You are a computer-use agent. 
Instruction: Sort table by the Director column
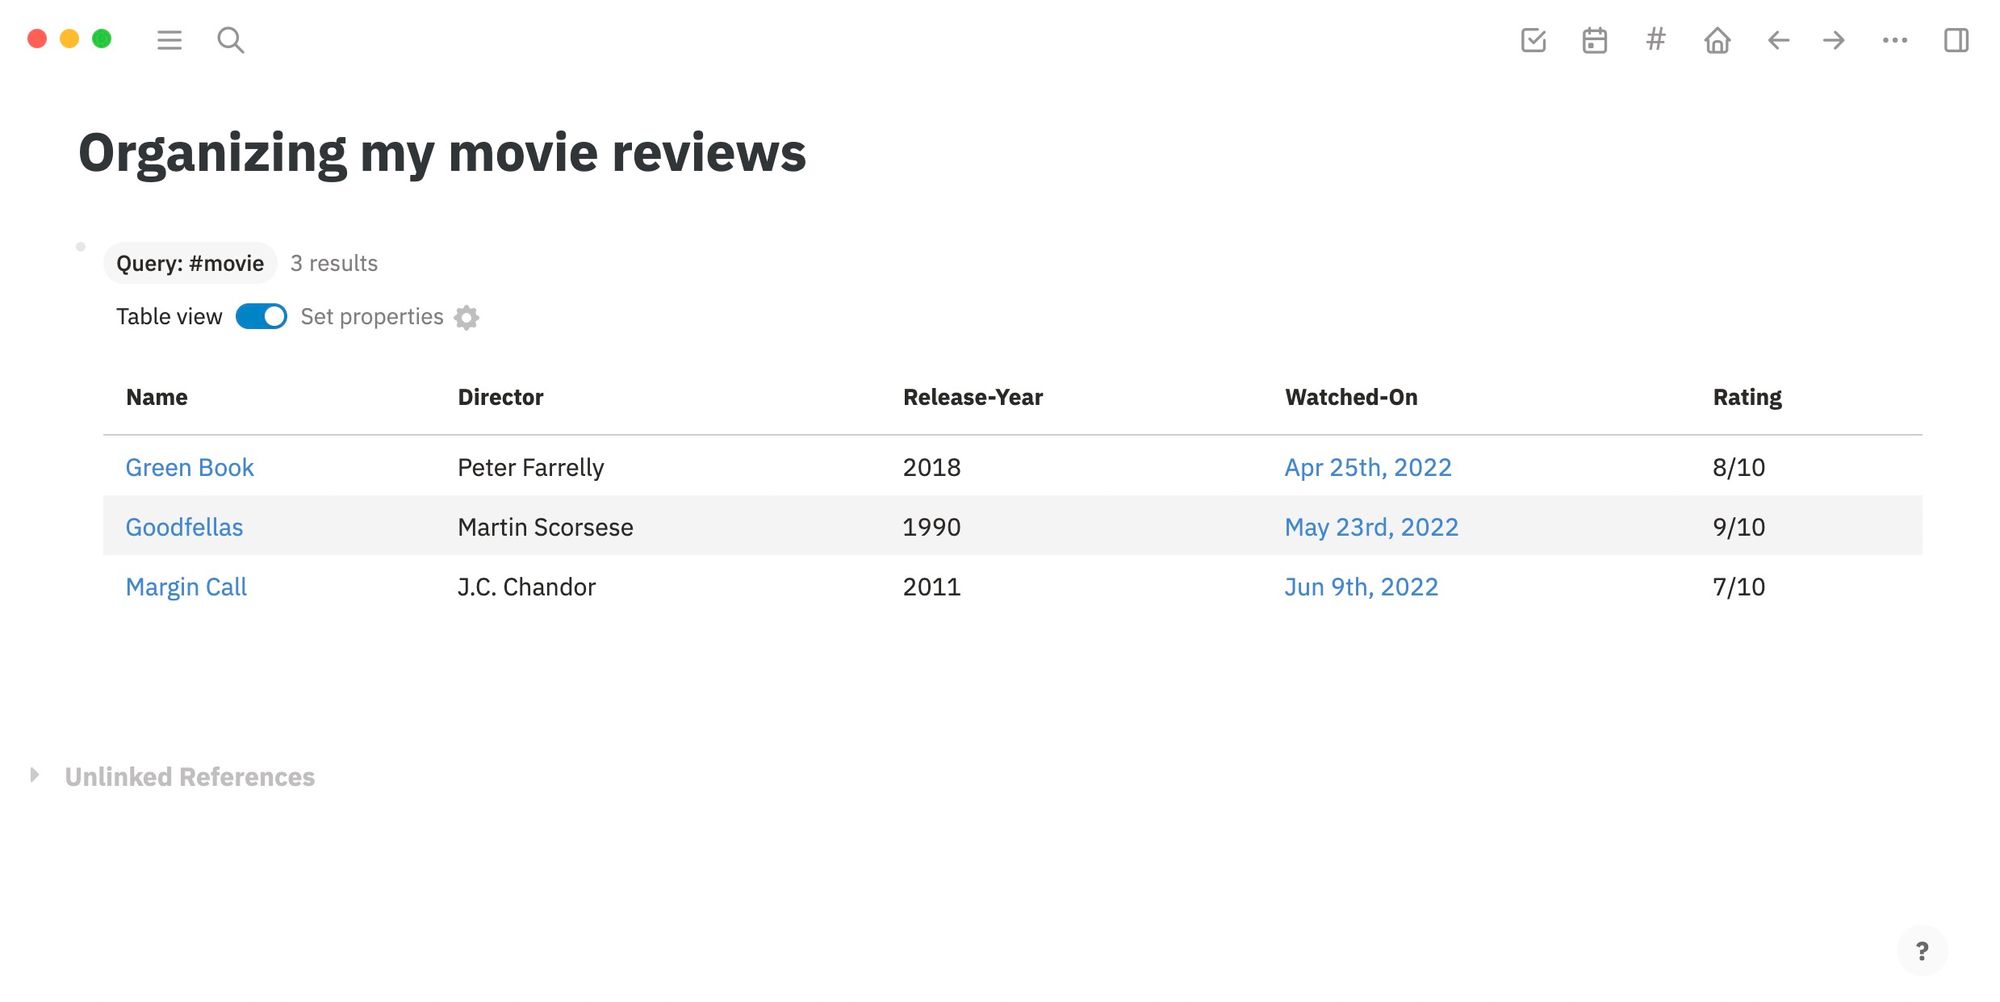pyautogui.click(x=500, y=396)
